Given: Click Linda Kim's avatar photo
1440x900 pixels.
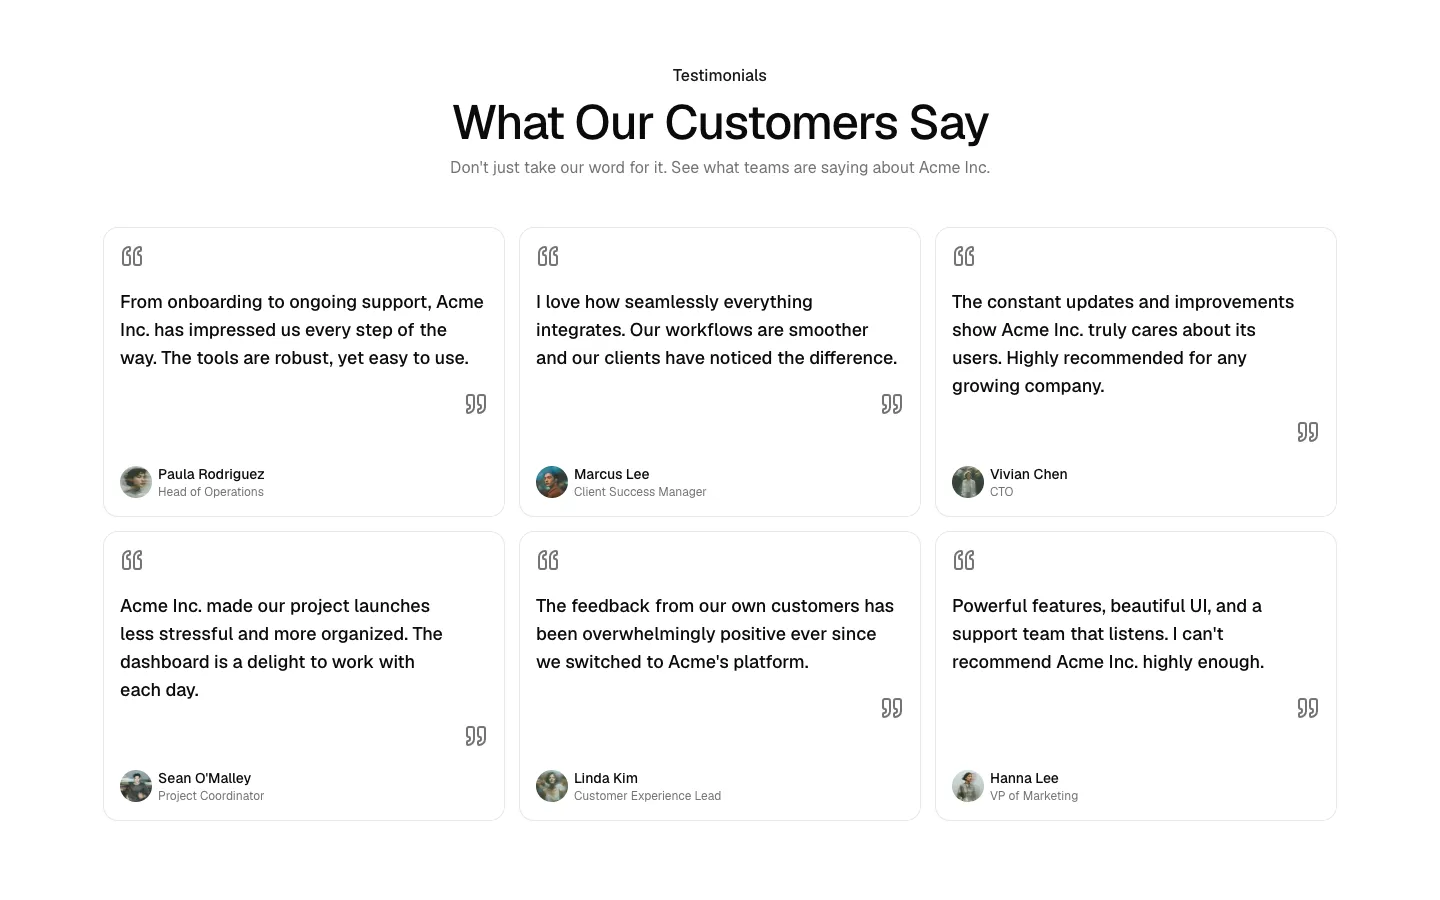Looking at the screenshot, I should click(x=552, y=786).
